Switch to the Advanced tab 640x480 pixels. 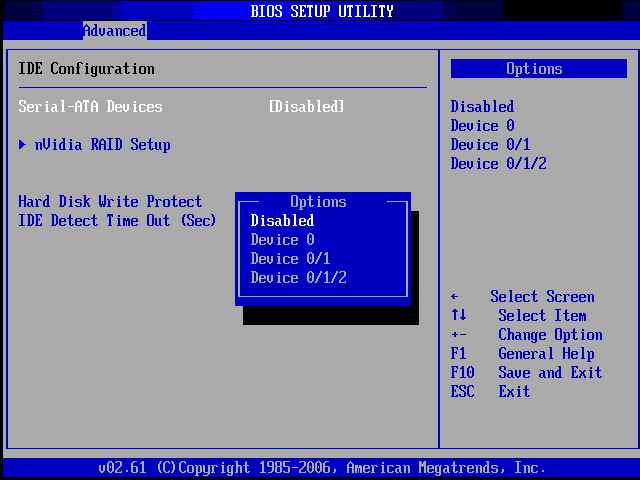(114, 31)
